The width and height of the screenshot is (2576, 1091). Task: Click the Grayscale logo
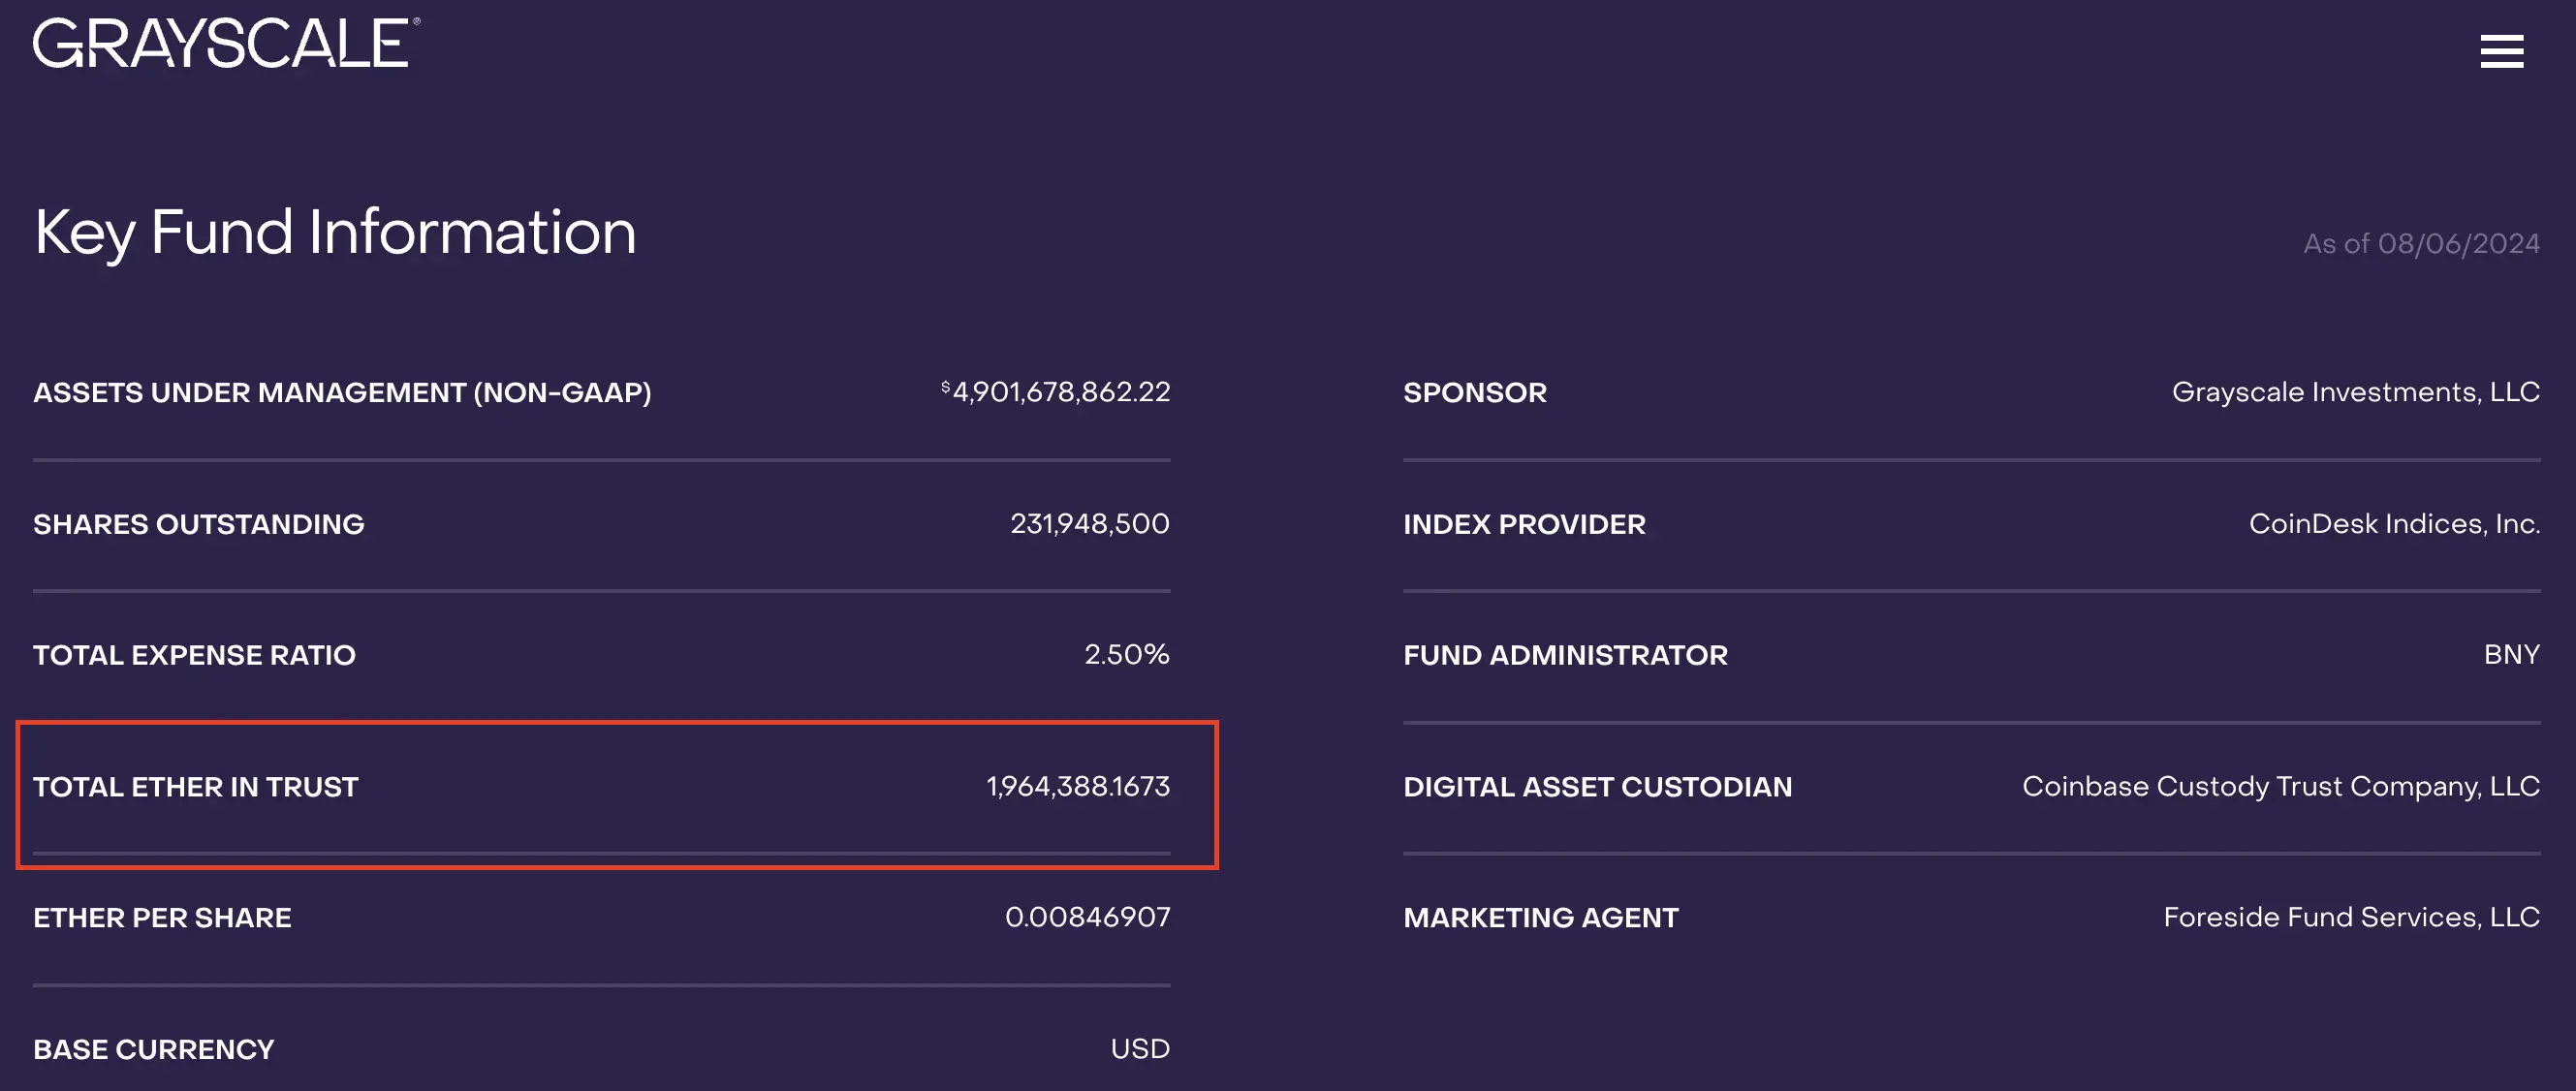[x=222, y=44]
